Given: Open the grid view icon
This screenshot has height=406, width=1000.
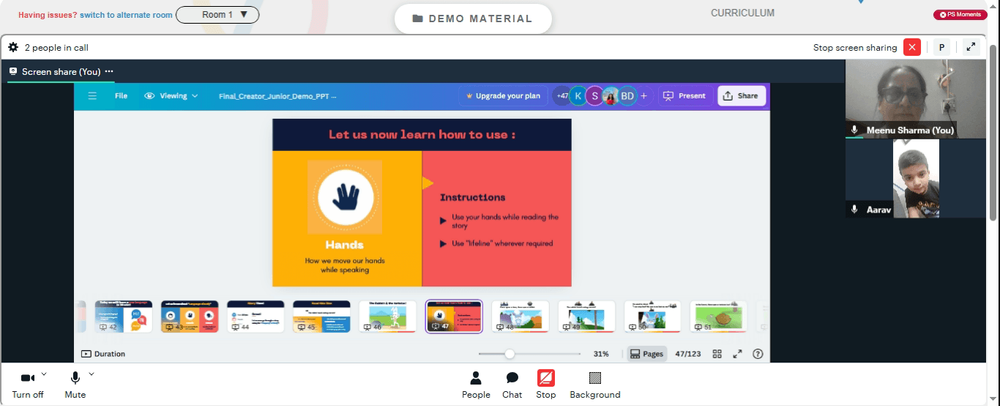Looking at the screenshot, I should (717, 354).
